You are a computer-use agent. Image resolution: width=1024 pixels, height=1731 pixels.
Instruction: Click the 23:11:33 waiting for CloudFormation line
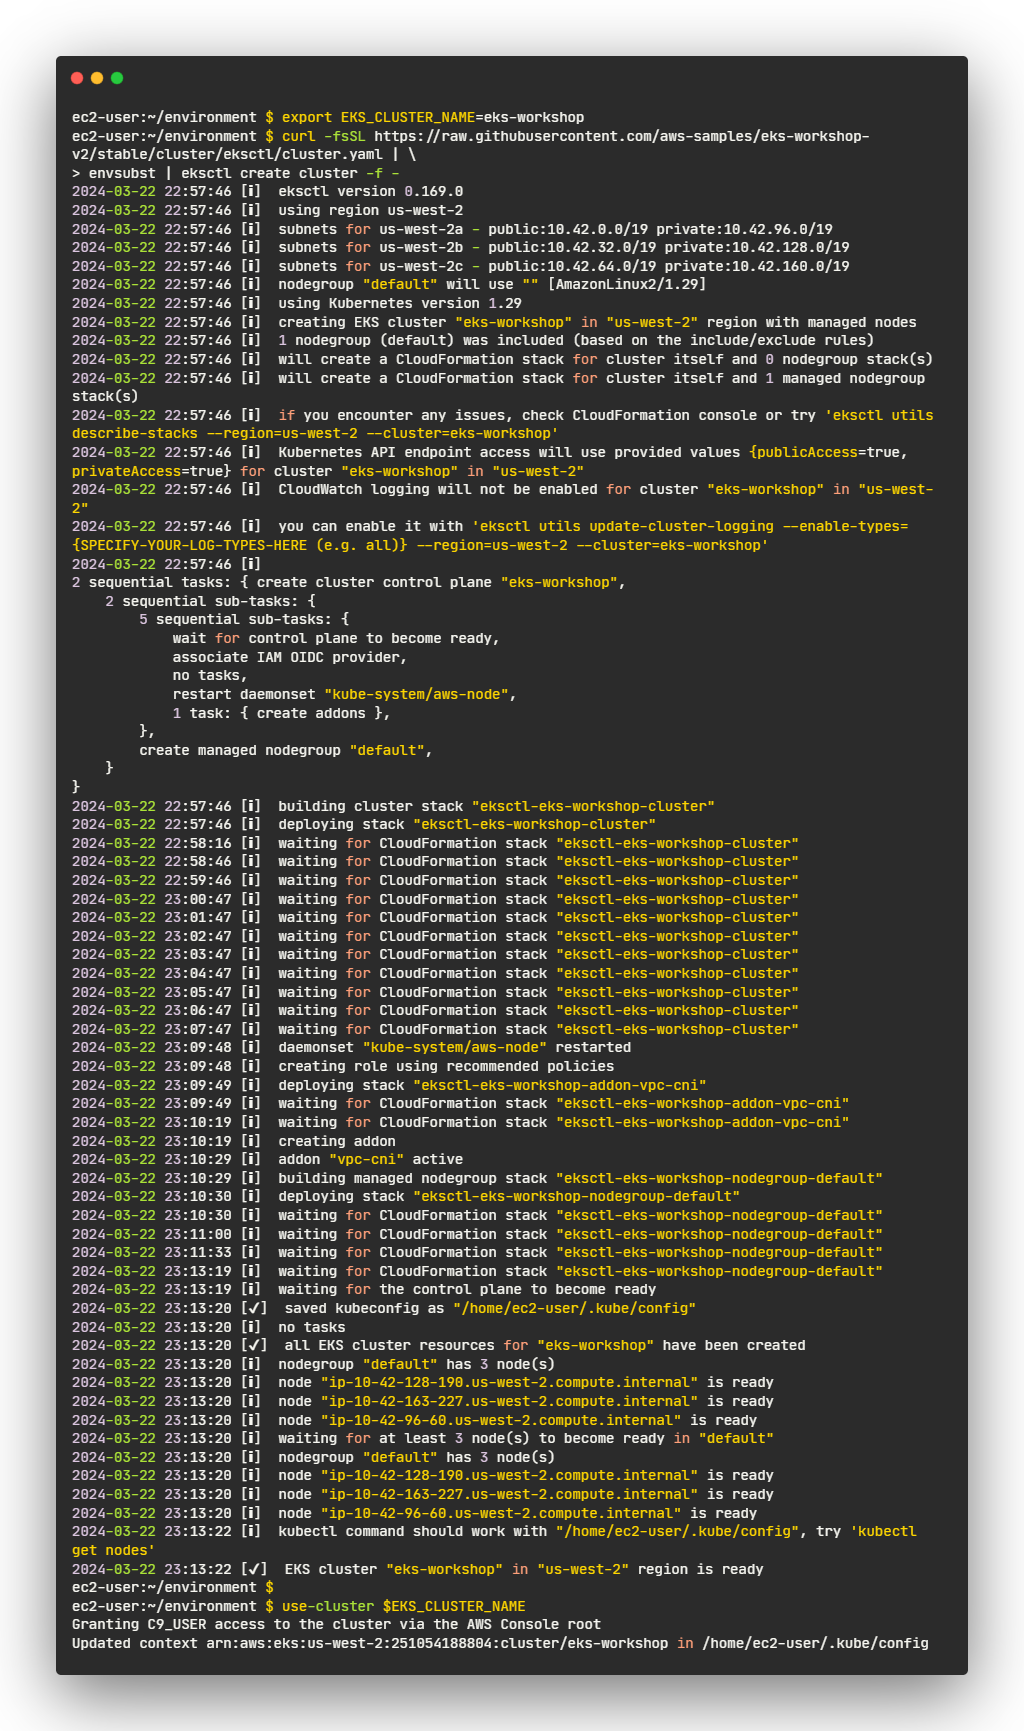(478, 1252)
